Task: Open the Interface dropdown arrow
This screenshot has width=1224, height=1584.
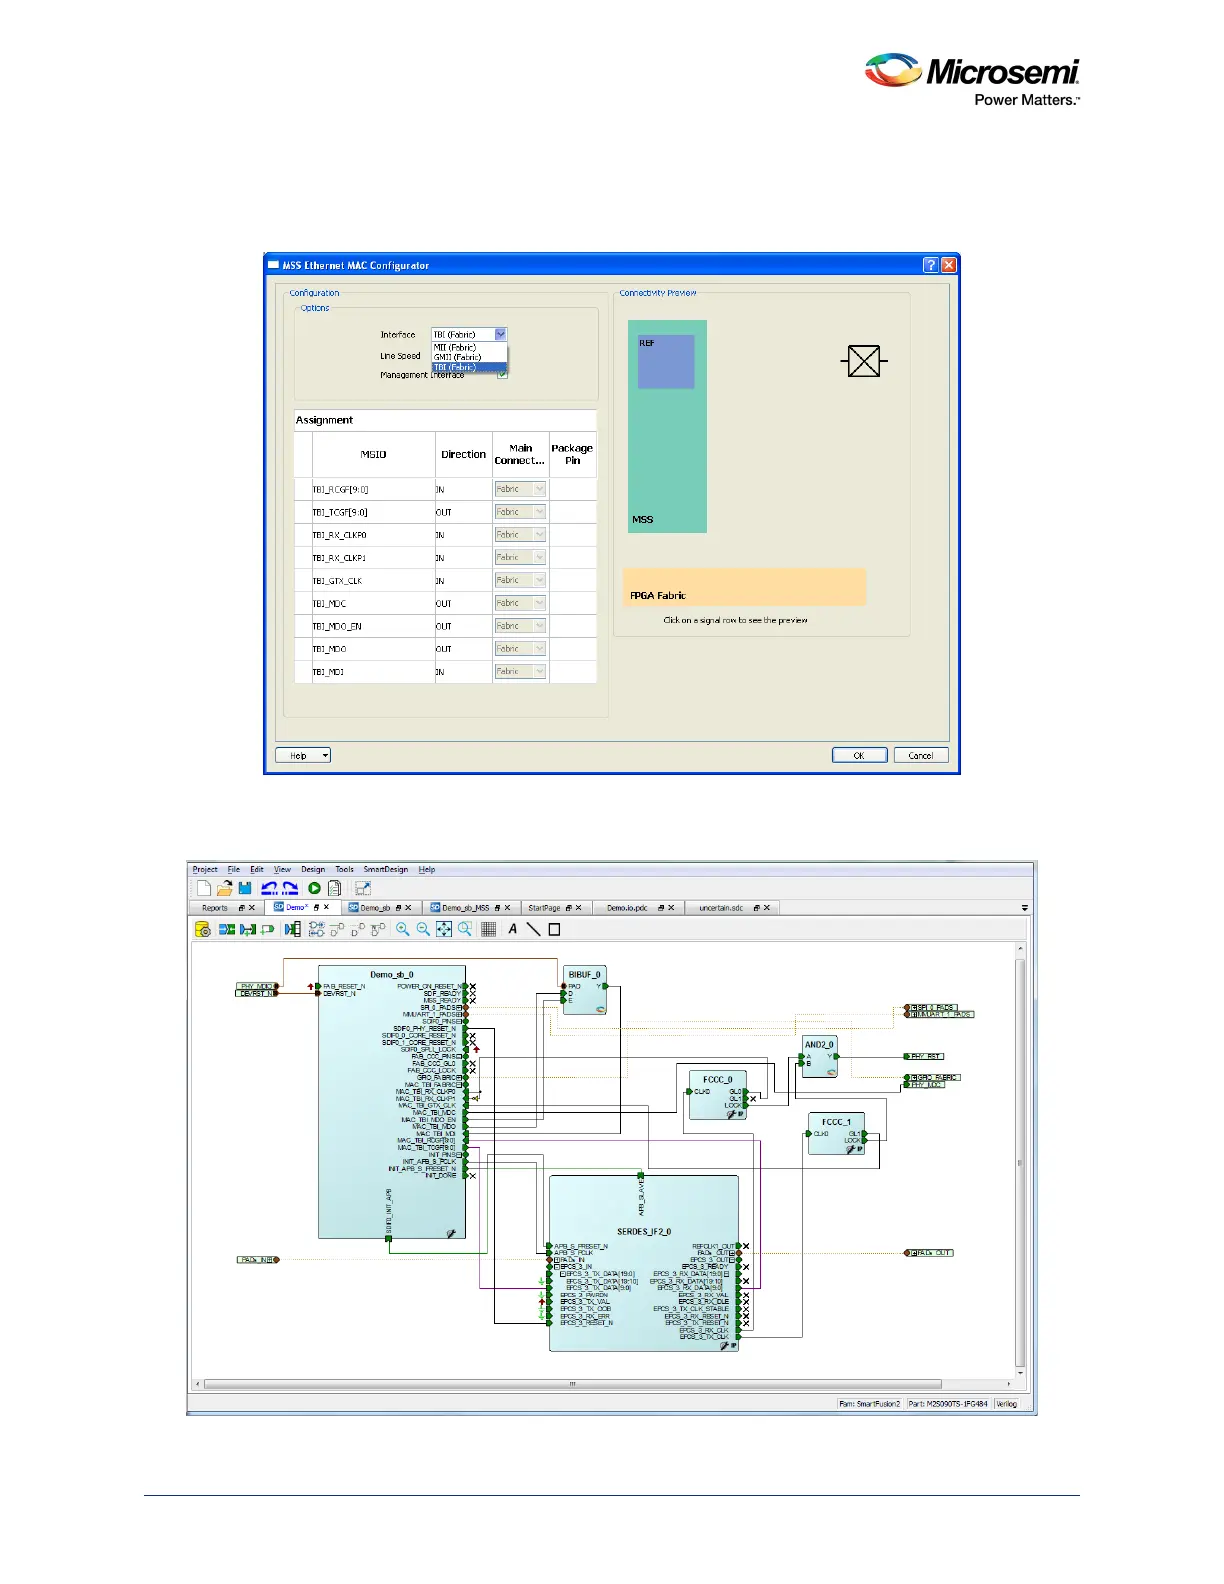Action: 501,334
